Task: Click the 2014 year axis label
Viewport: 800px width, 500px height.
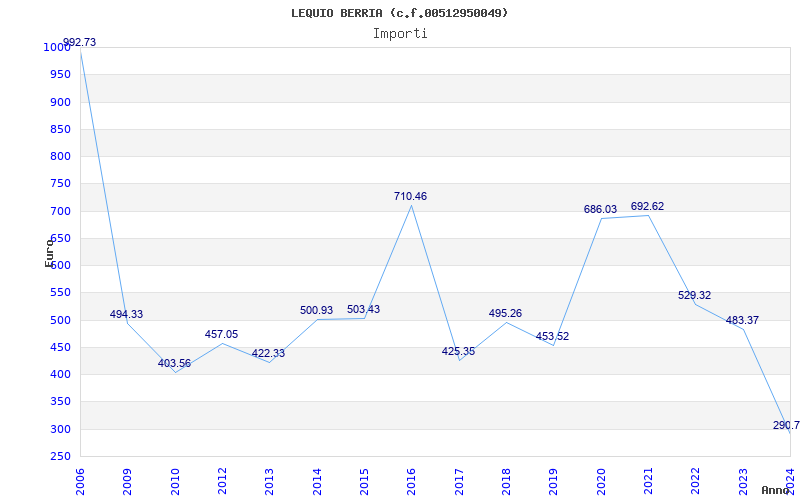Action: (x=317, y=482)
